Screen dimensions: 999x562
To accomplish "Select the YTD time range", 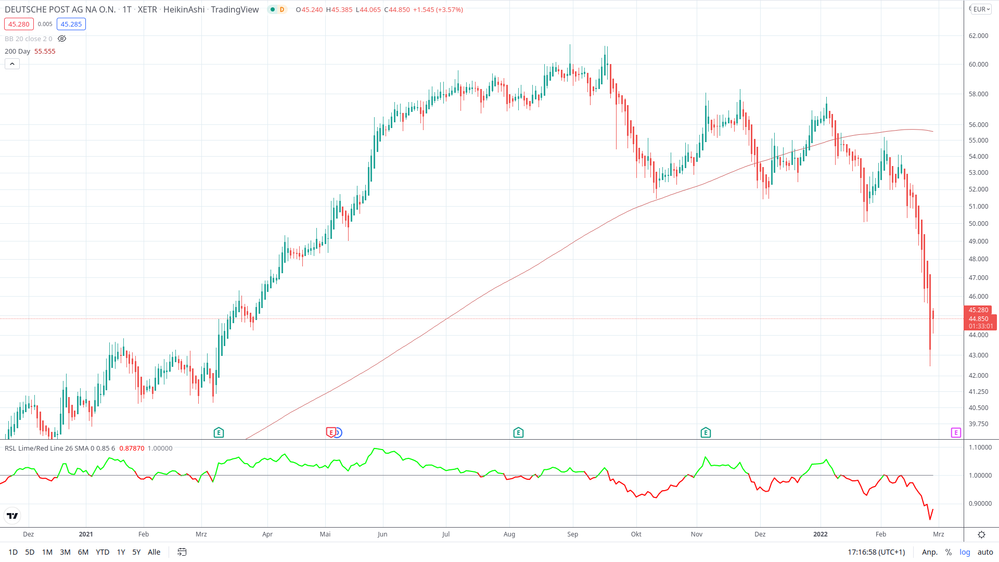I will [x=102, y=552].
